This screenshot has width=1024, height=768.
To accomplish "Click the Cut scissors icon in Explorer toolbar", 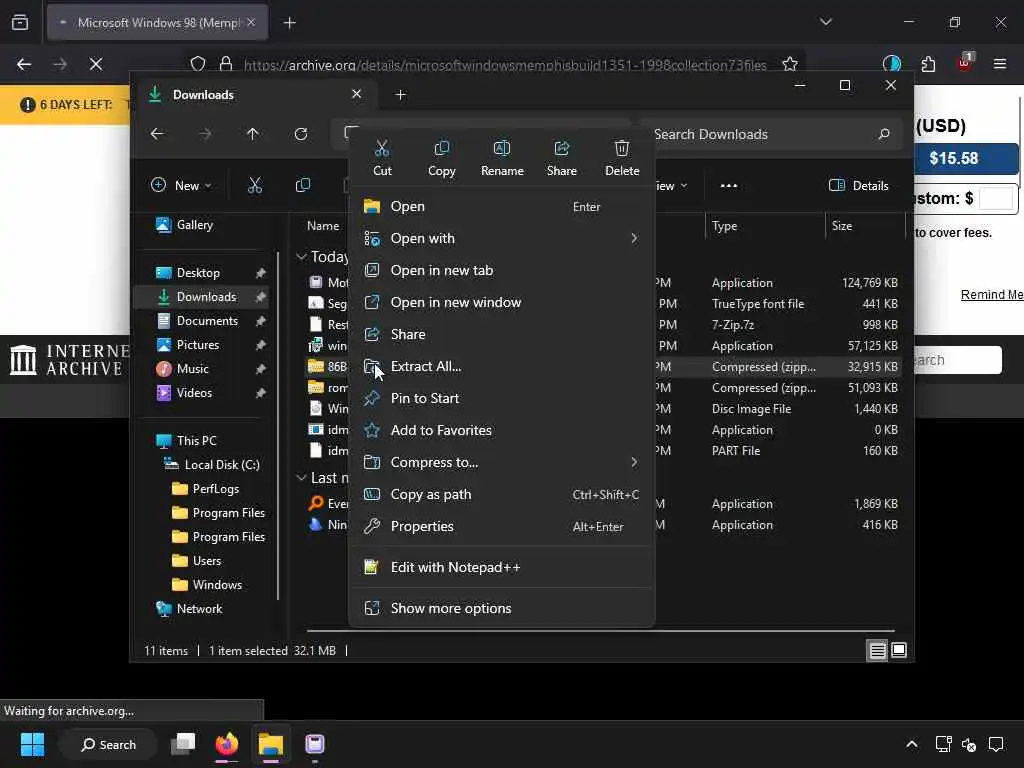I will [x=255, y=185].
